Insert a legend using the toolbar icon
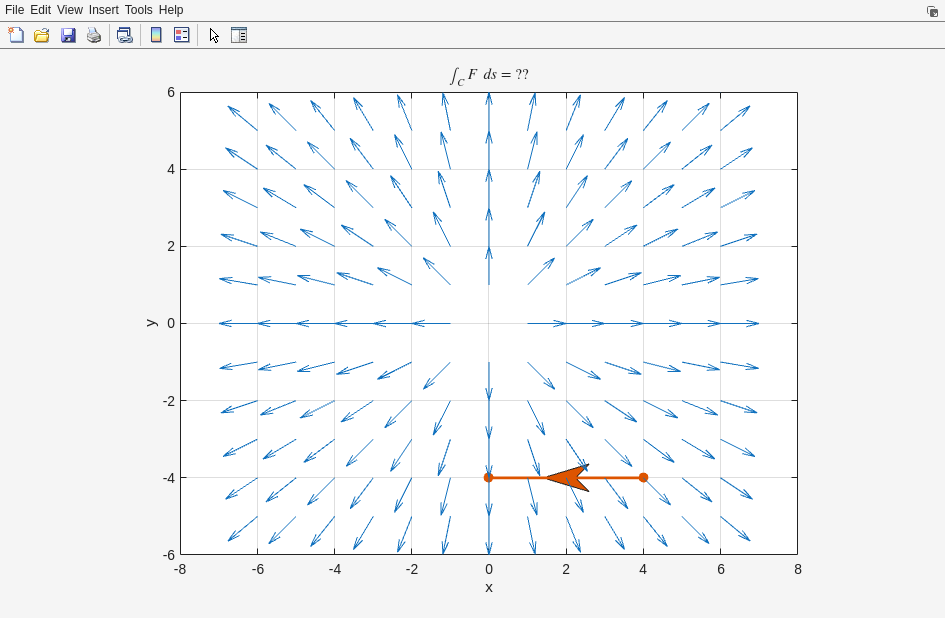Image resolution: width=945 pixels, height=618 pixels. (x=181, y=35)
